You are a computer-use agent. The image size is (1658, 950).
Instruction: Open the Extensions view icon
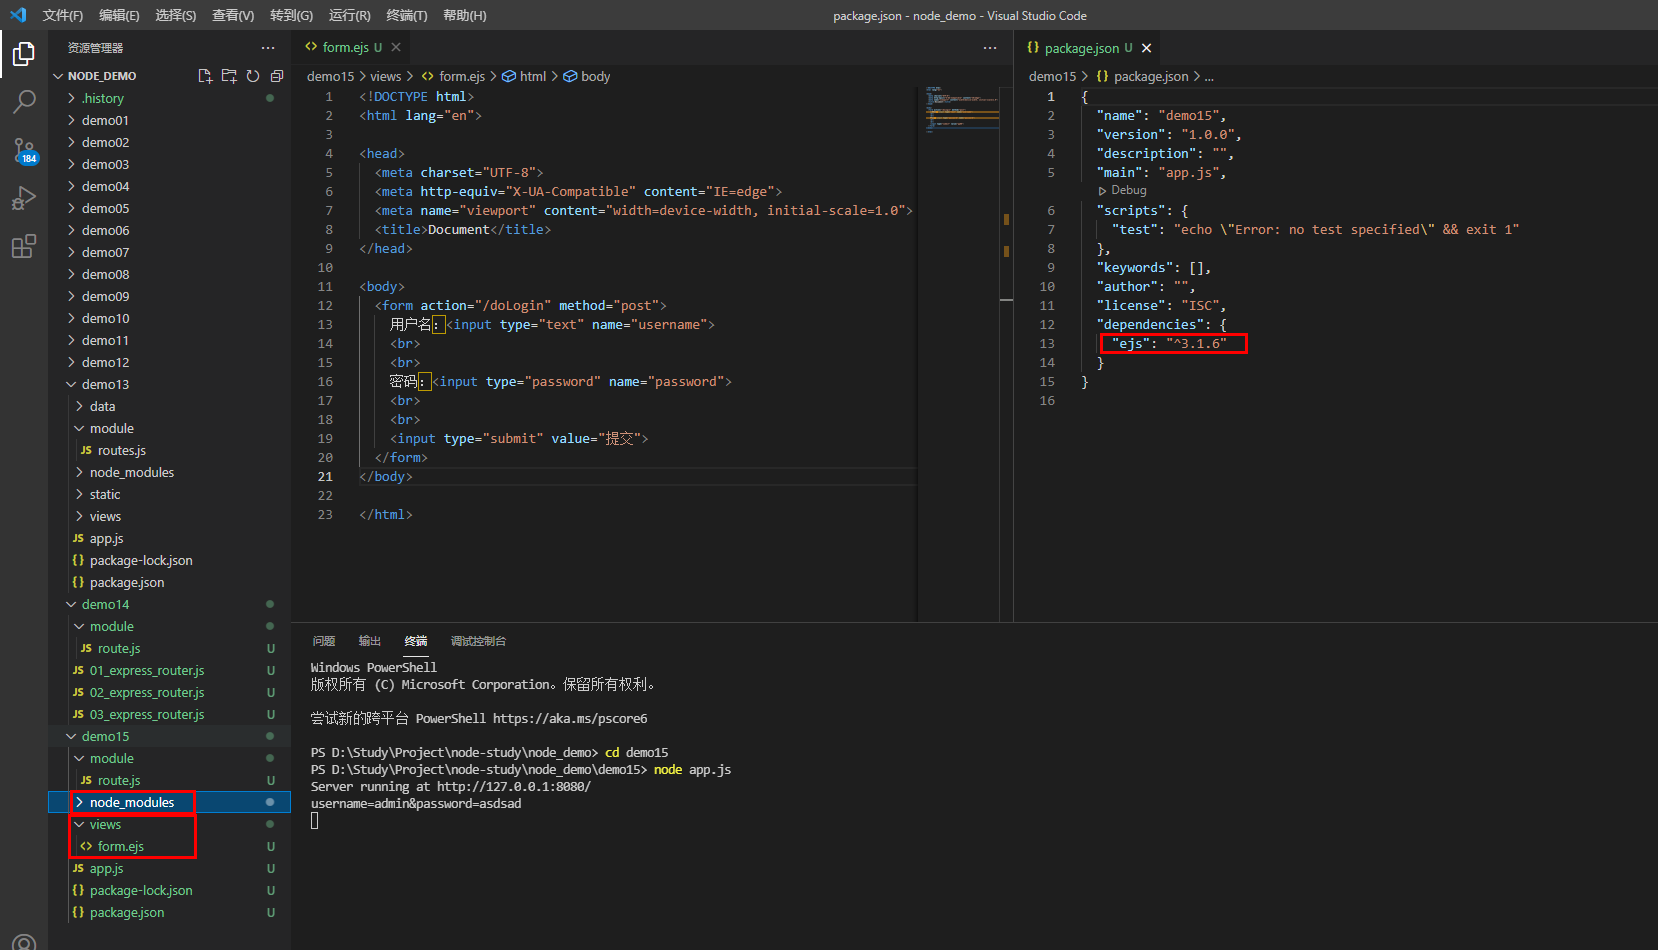coord(24,246)
